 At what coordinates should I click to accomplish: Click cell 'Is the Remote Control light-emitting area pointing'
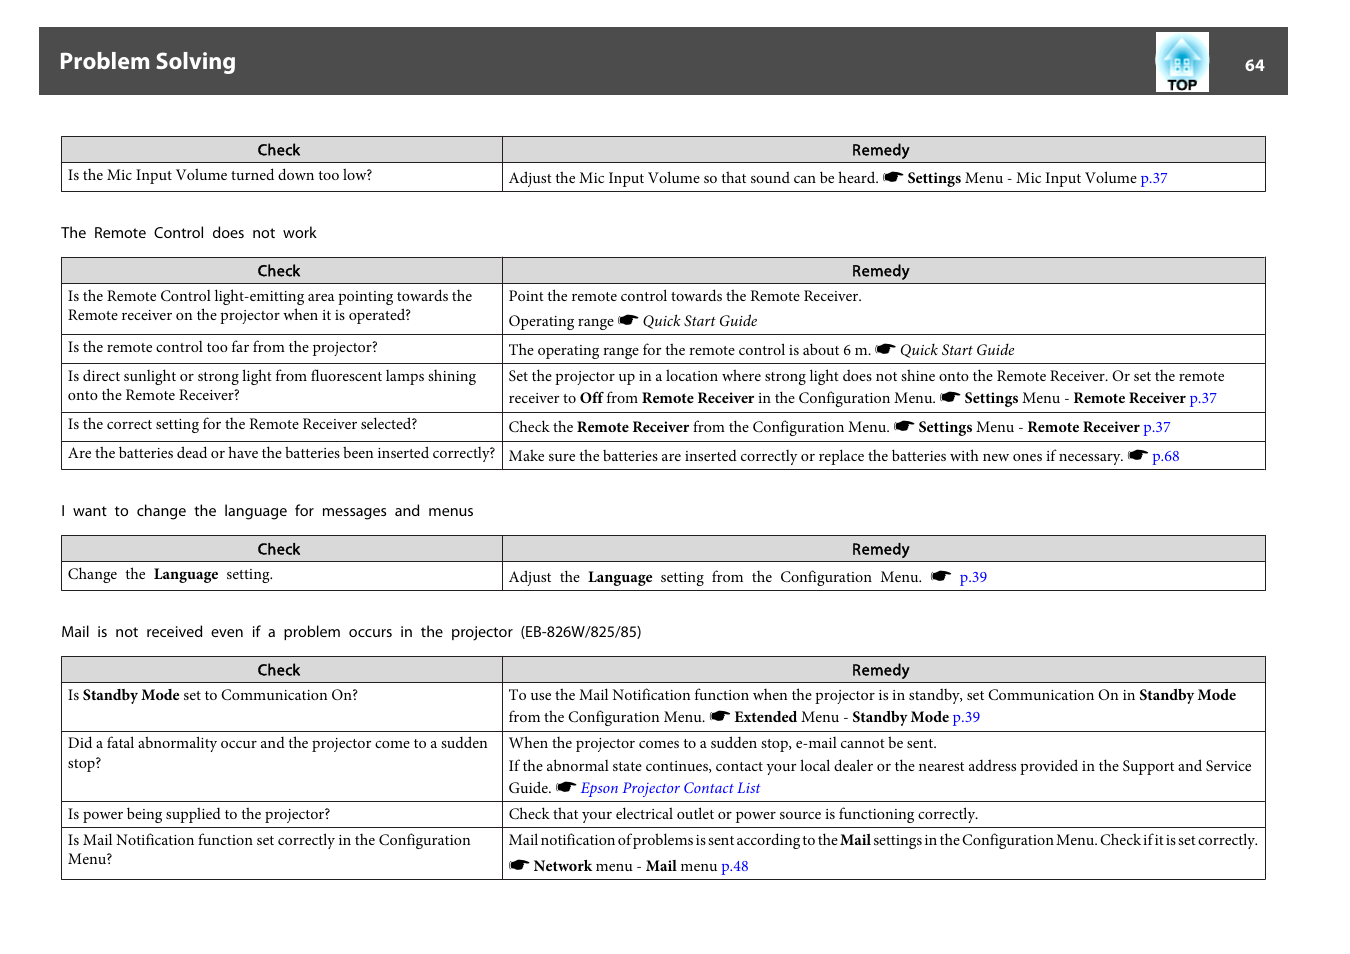[282, 309]
